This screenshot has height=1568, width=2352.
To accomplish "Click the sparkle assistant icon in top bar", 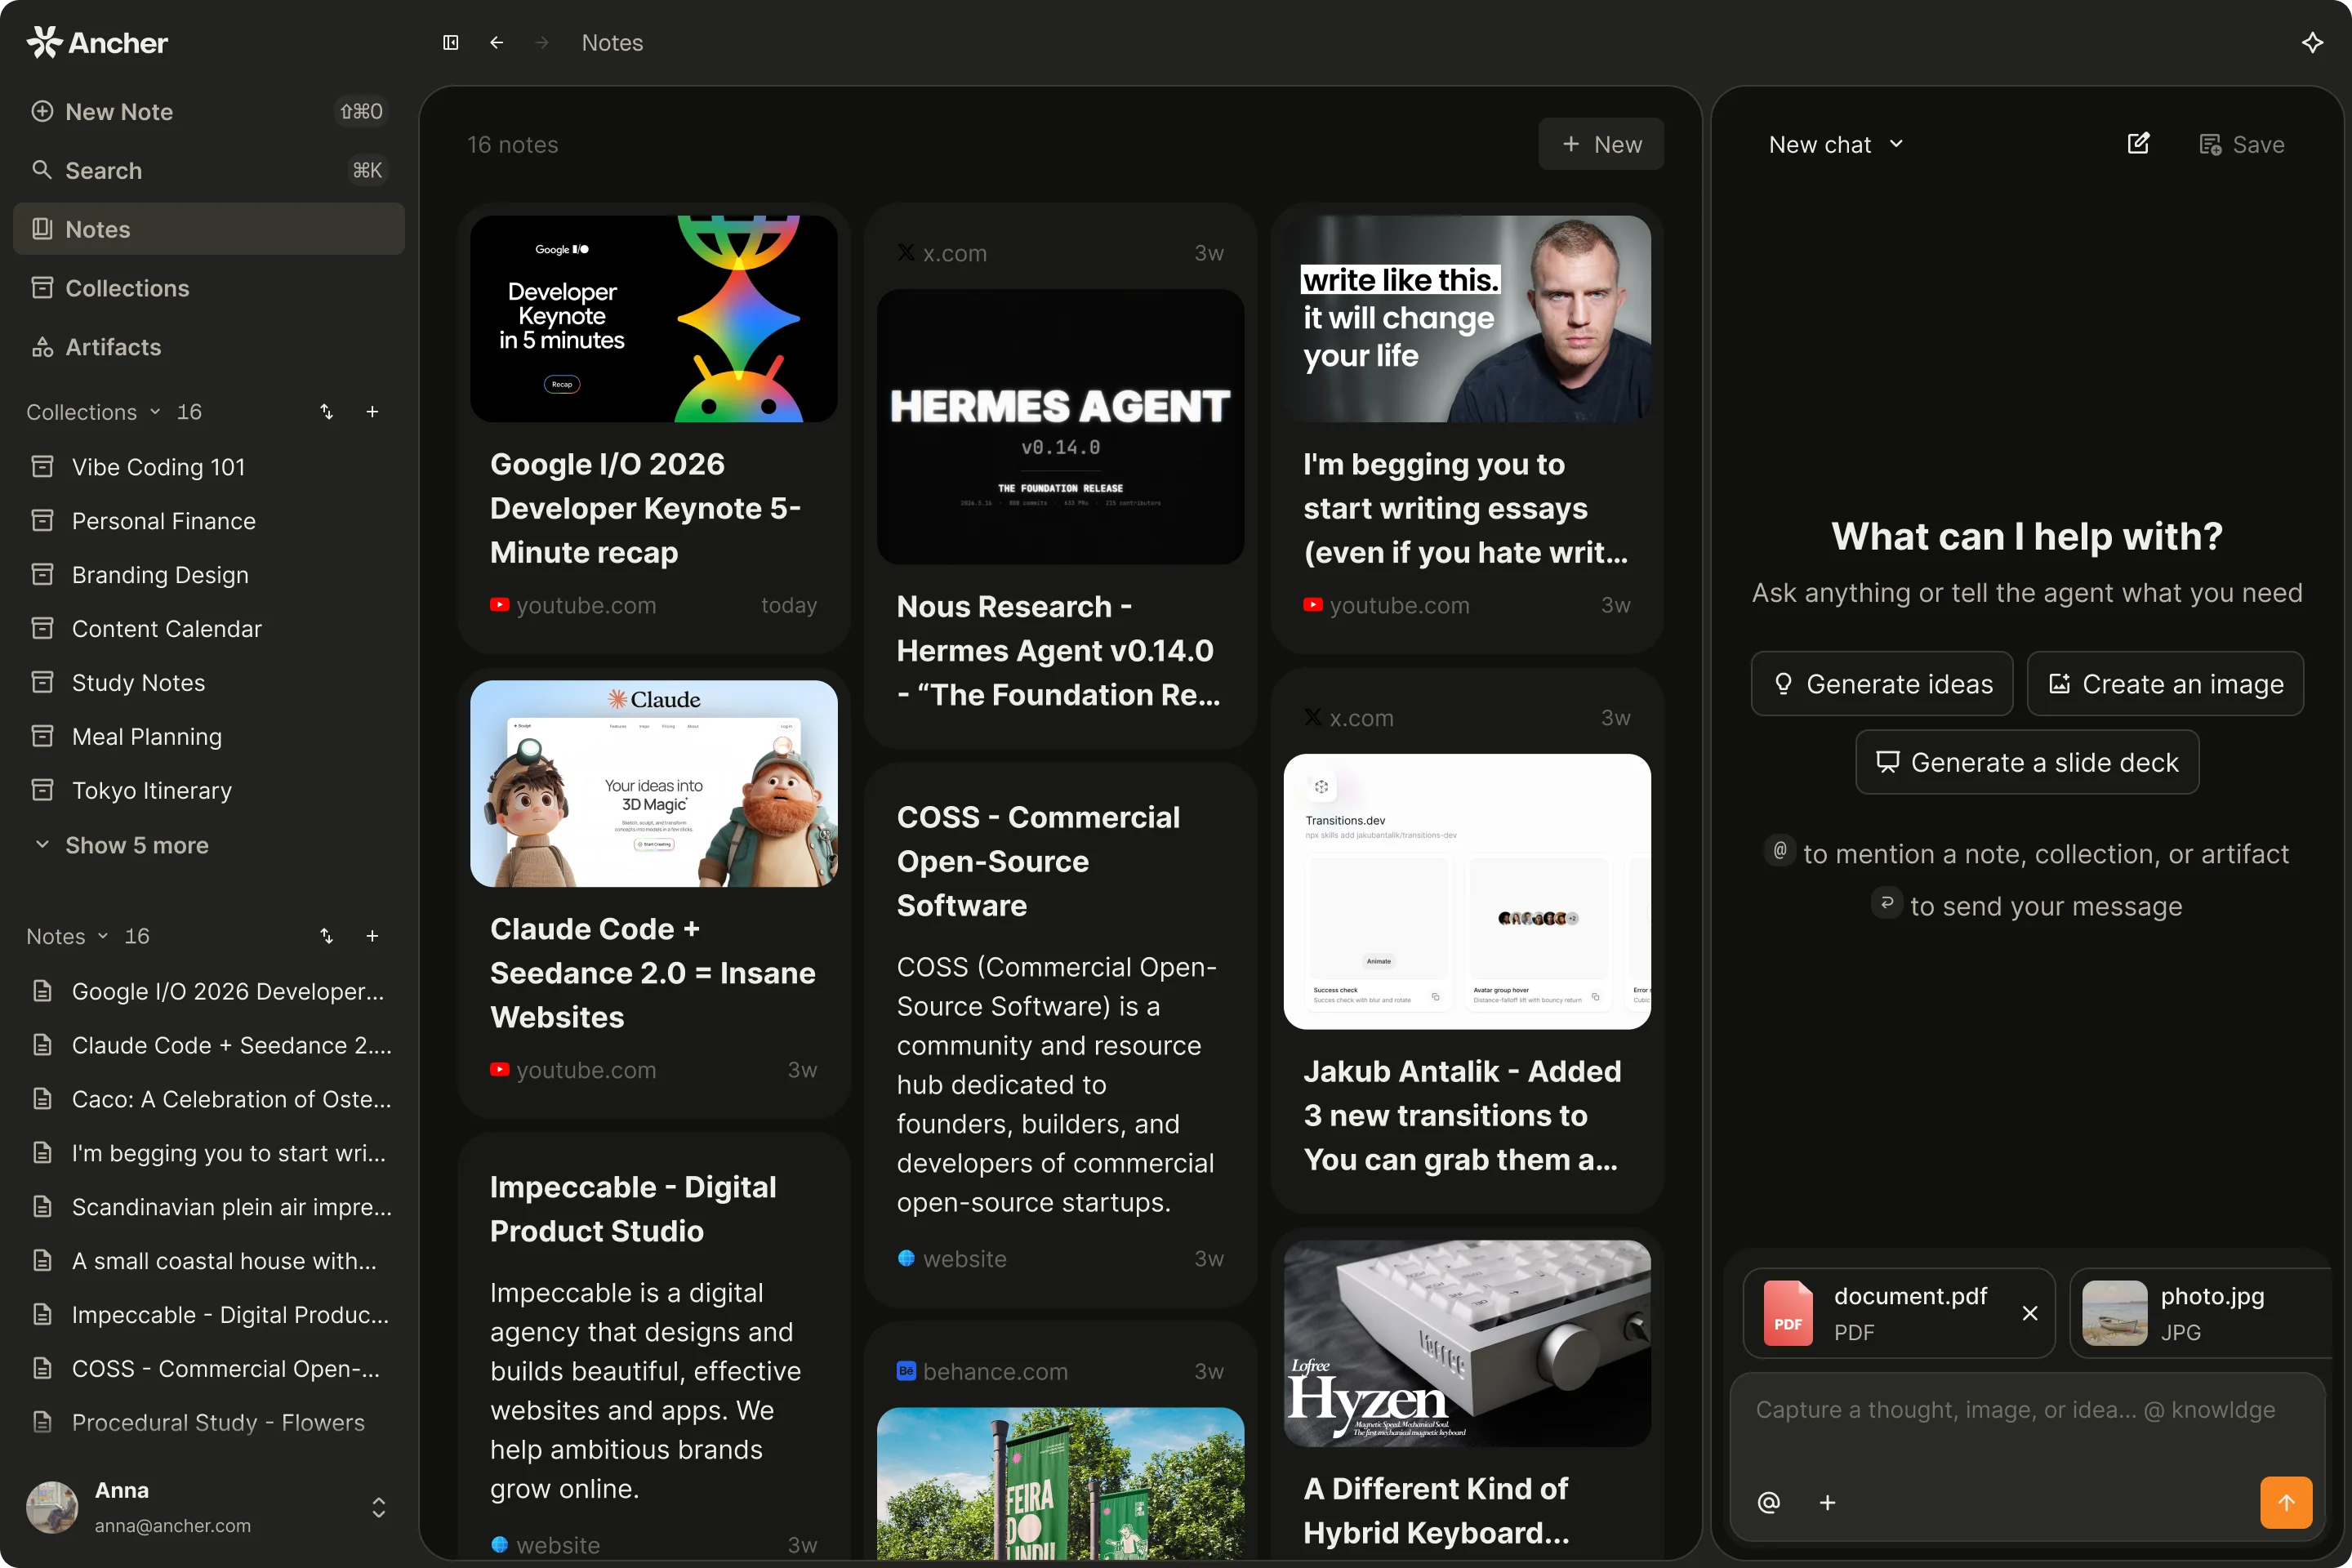I will (2312, 43).
